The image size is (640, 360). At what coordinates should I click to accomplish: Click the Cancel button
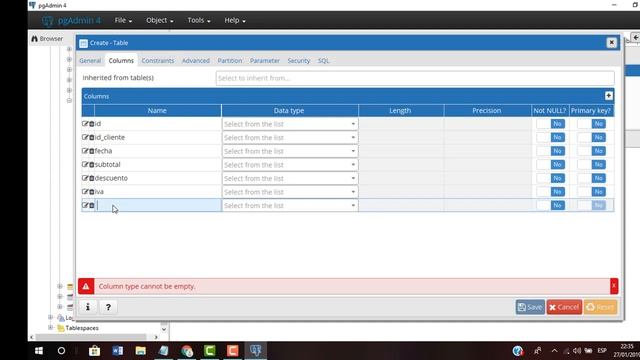click(x=564, y=307)
